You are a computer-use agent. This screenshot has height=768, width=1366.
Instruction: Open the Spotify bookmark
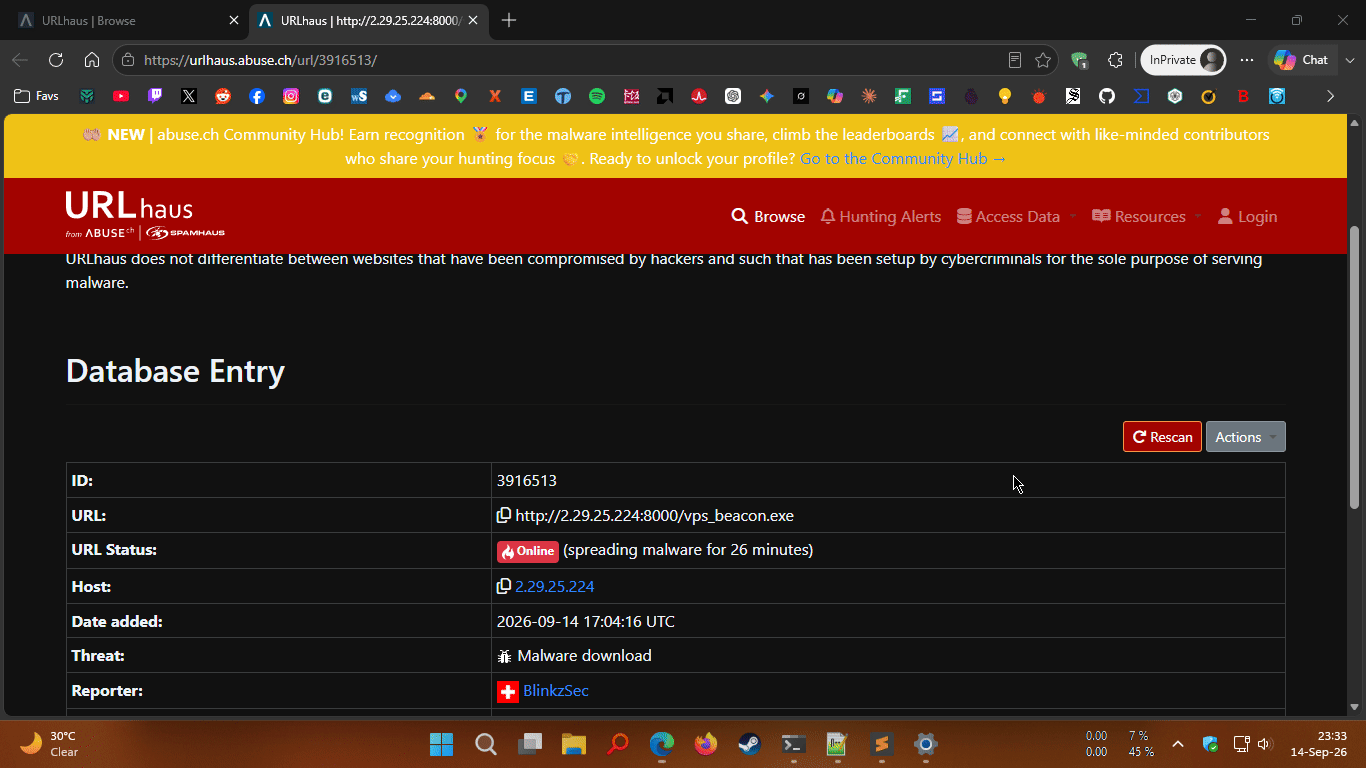pos(597,96)
